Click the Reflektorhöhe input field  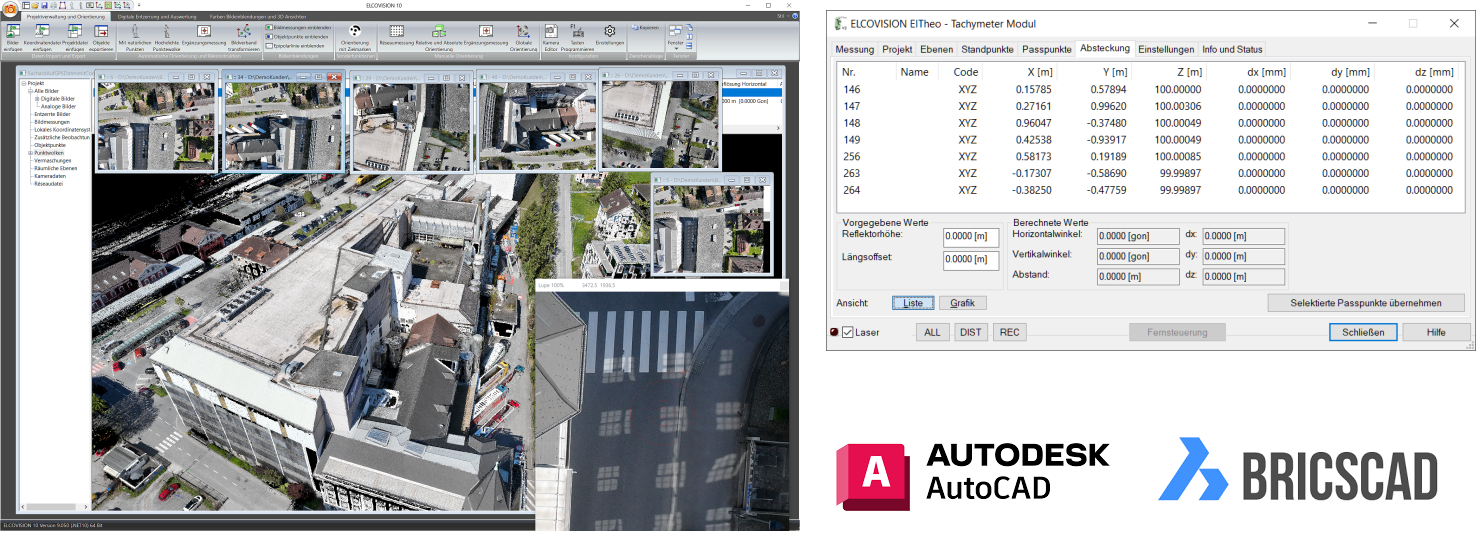tap(970, 237)
